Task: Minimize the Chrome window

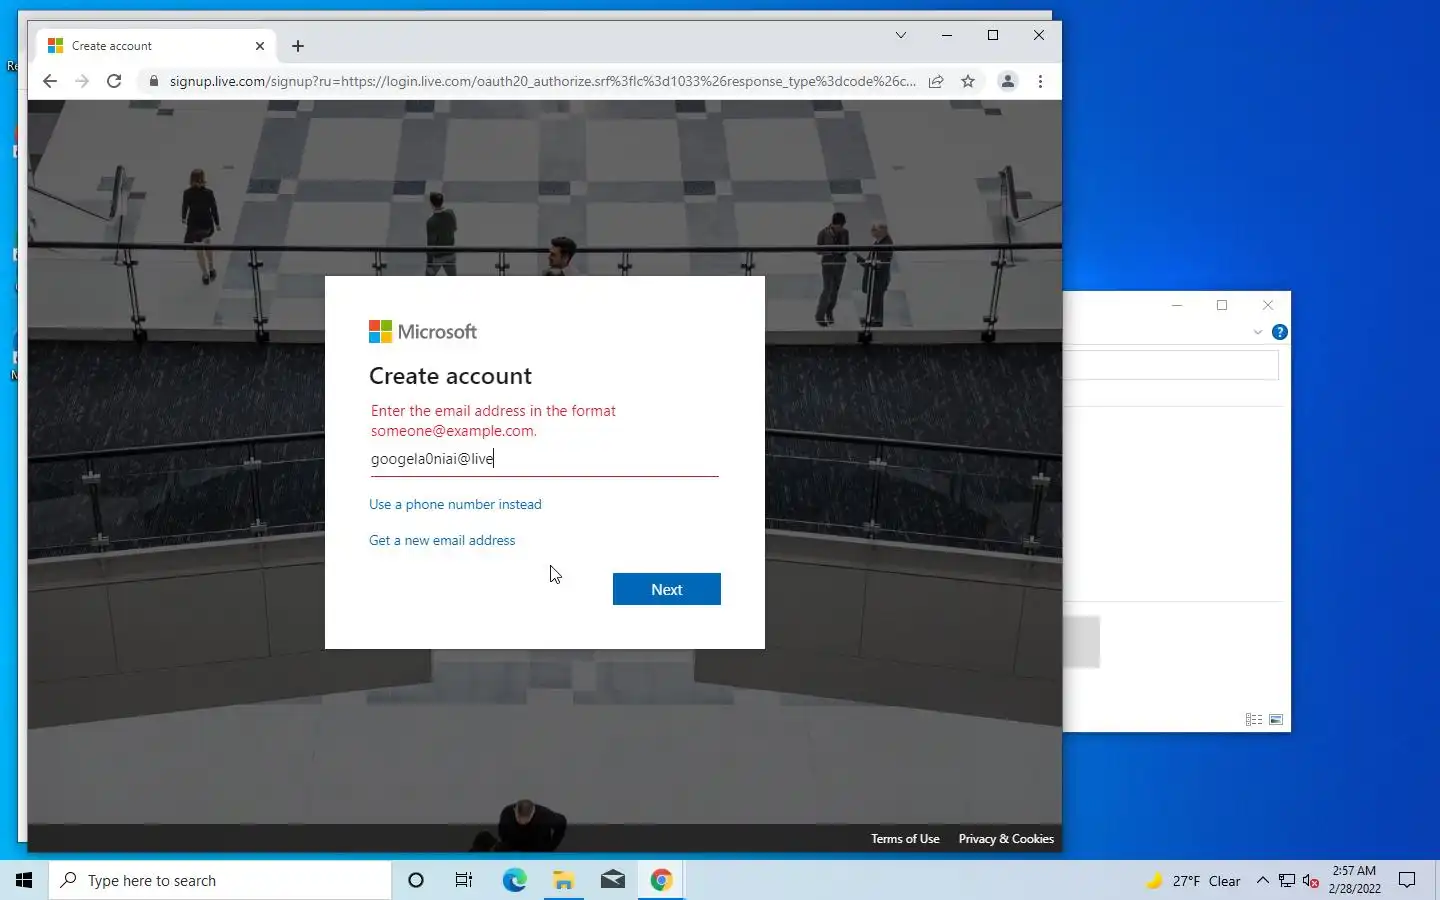Action: tap(947, 35)
